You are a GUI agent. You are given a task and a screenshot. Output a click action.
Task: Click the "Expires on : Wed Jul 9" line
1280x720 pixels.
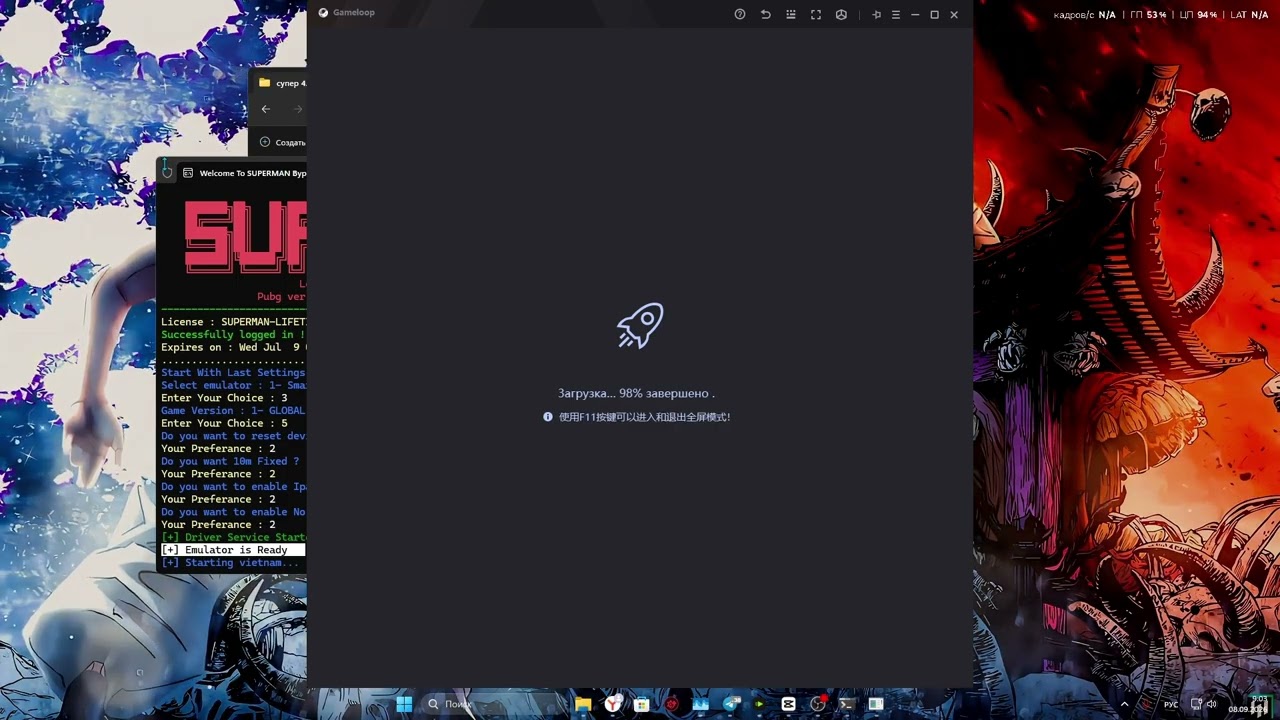pos(234,348)
